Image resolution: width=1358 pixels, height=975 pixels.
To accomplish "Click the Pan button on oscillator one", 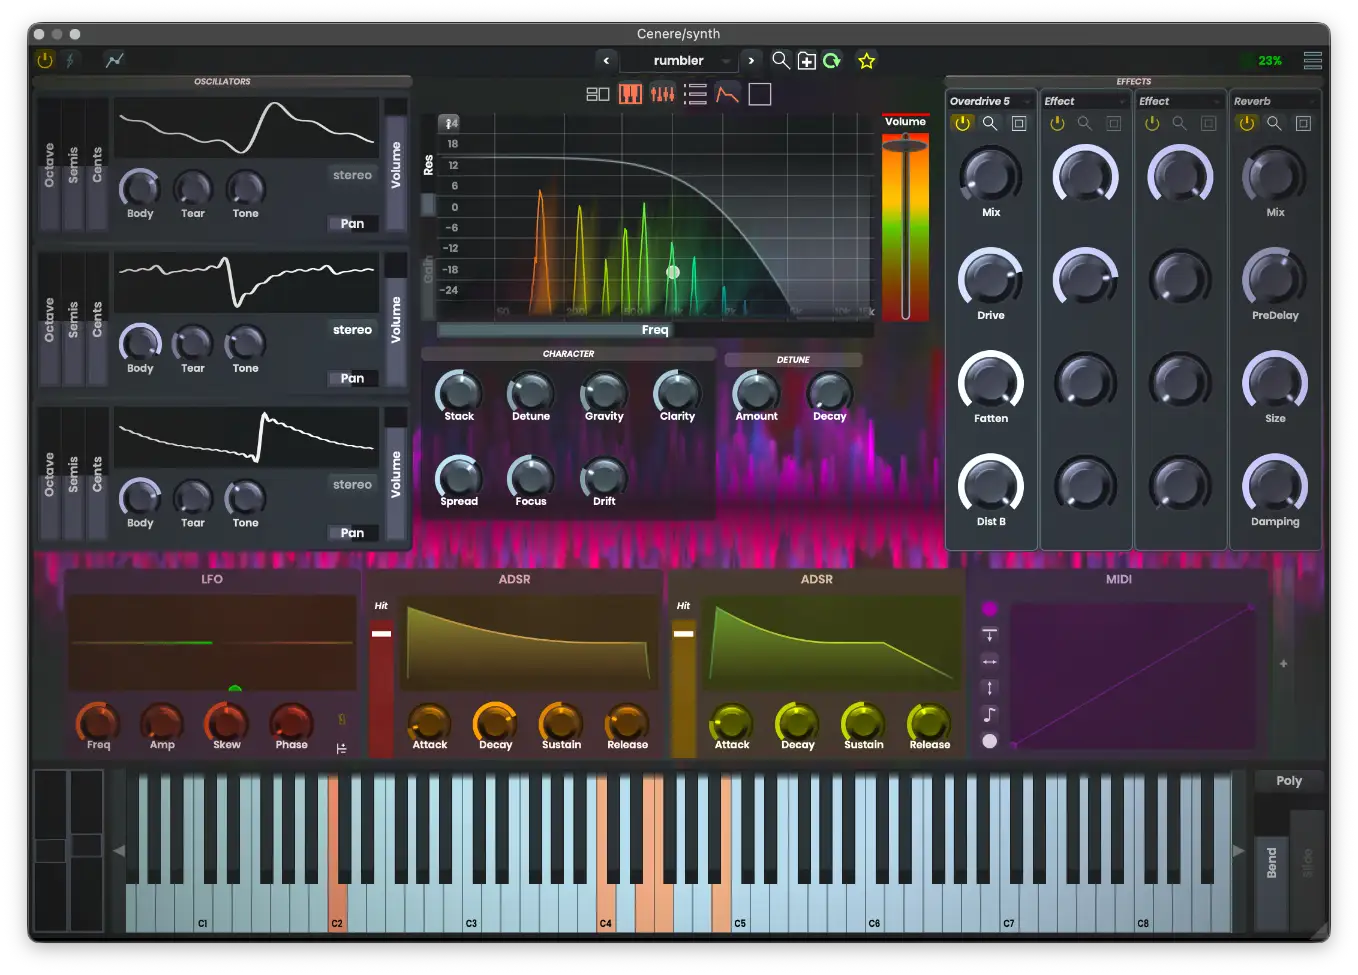I will 352,224.
